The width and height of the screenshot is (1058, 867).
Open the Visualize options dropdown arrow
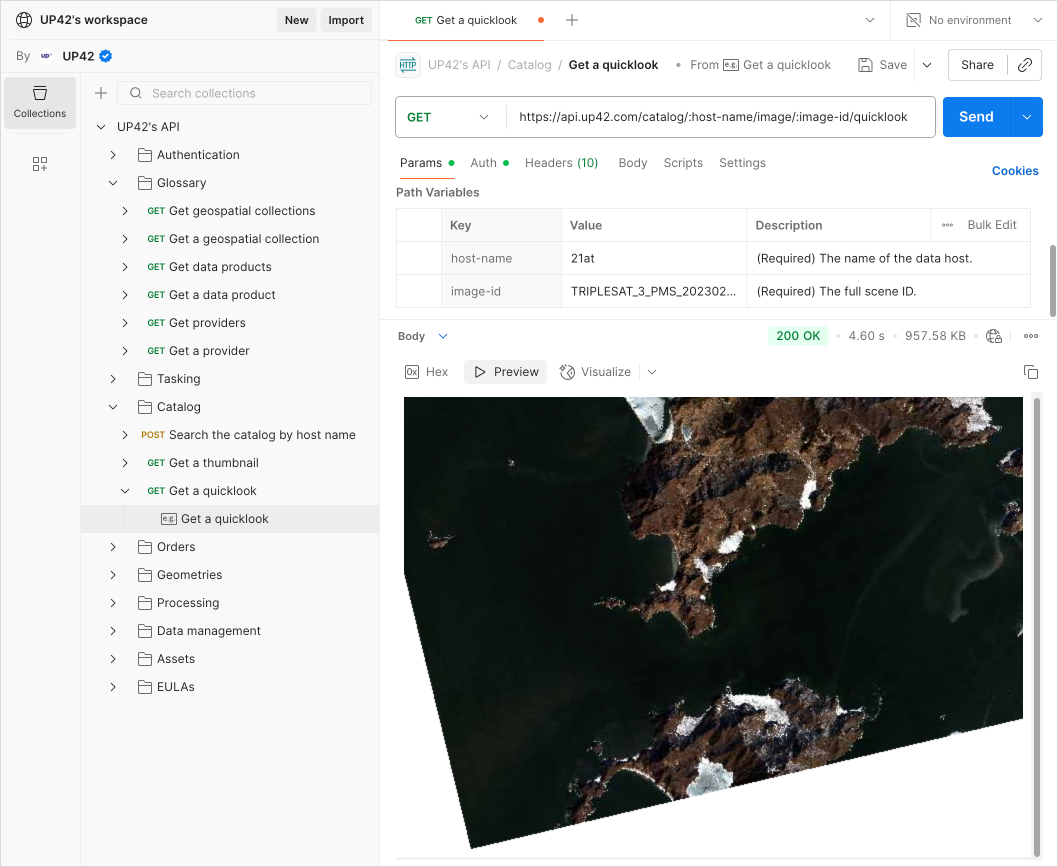[652, 372]
